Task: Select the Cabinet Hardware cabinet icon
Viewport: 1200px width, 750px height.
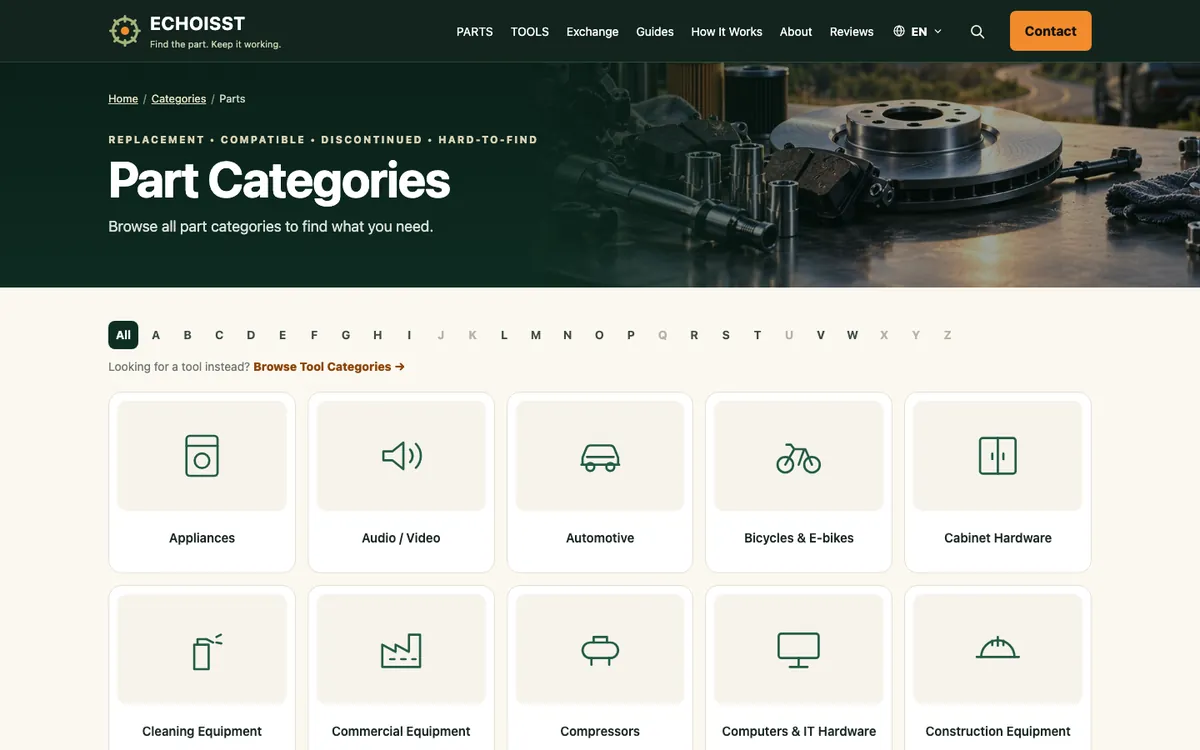Action: click(998, 456)
